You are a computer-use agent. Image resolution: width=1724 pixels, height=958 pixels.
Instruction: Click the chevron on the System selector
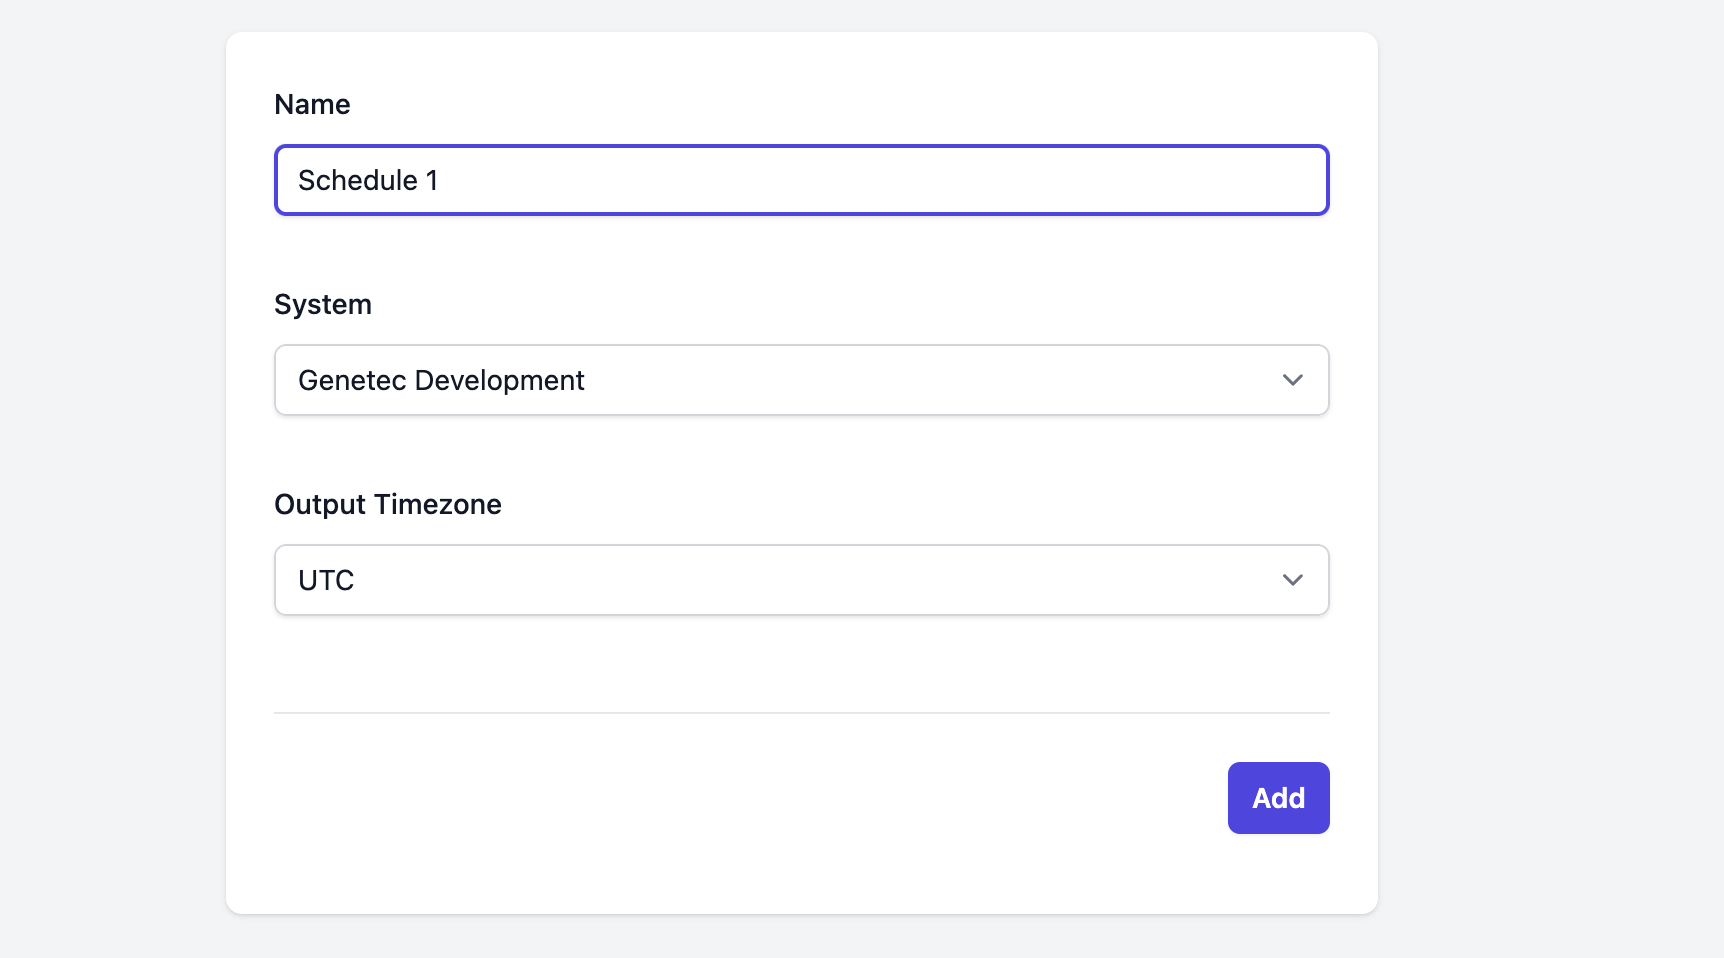coord(1293,380)
